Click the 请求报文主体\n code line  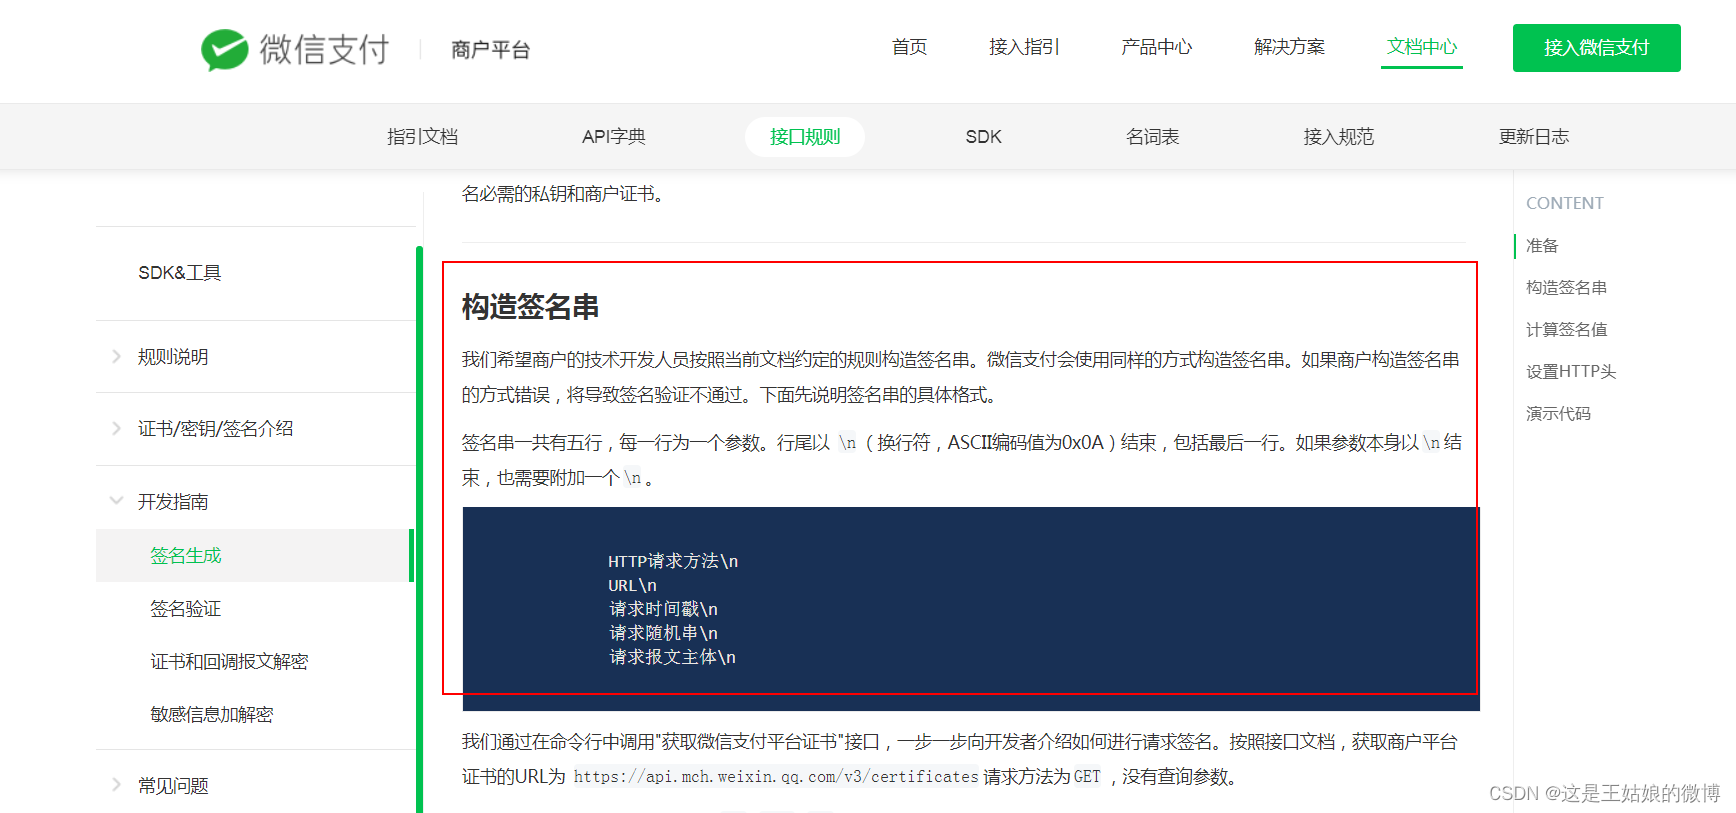pyautogui.click(x=672, y=657)
